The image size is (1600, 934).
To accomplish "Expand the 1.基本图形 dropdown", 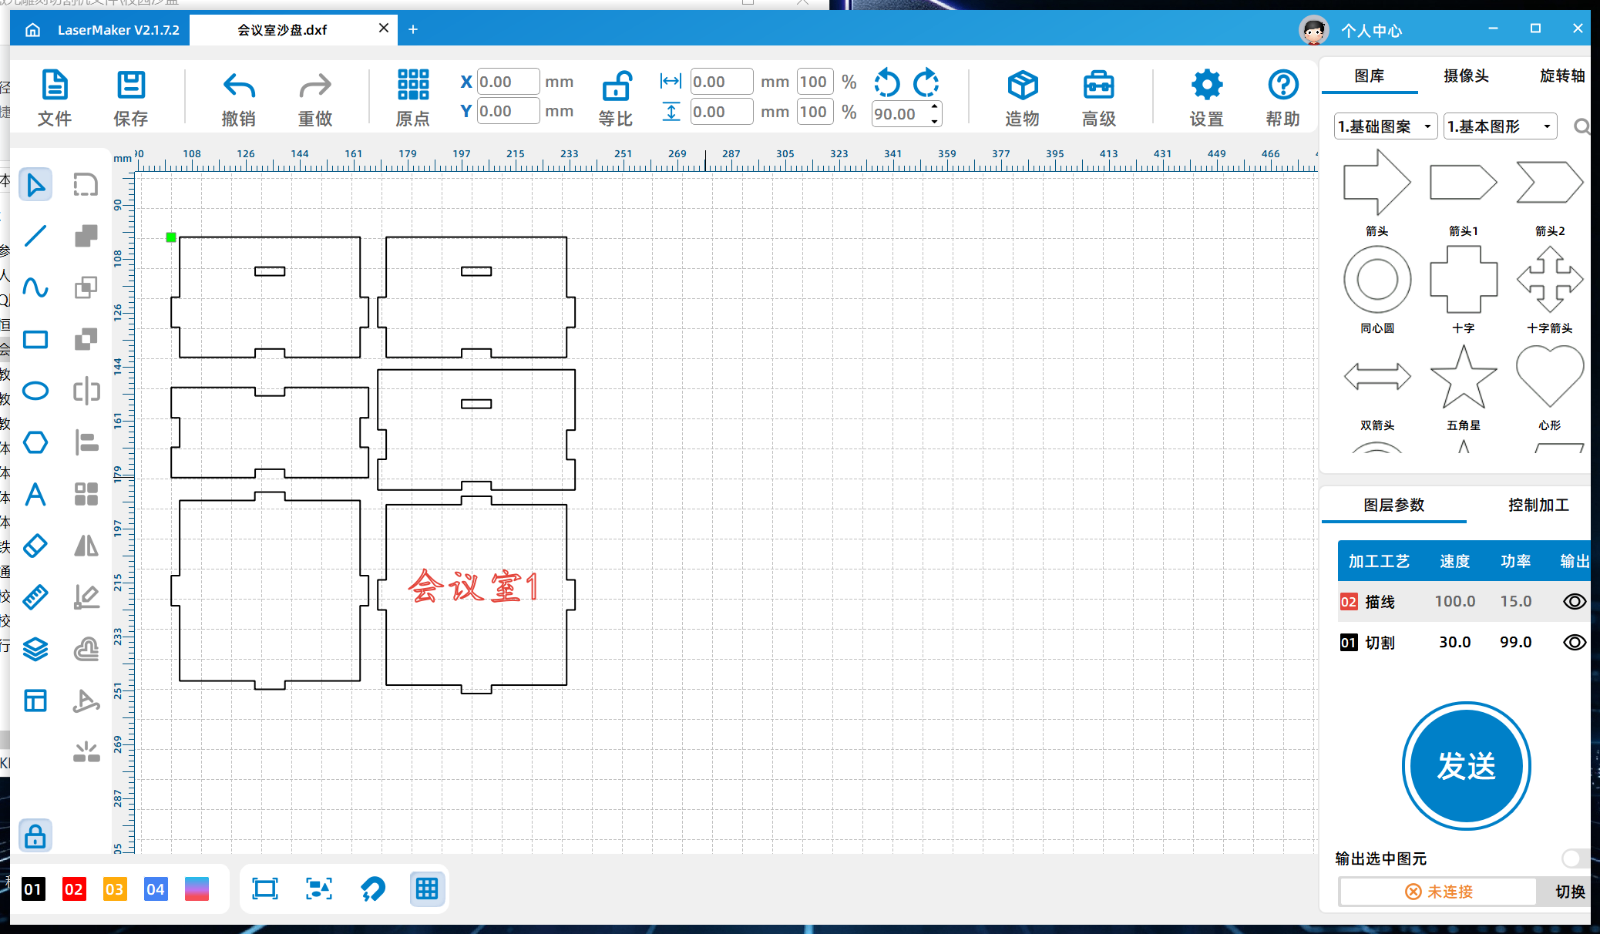I will tap(1501, 126).
